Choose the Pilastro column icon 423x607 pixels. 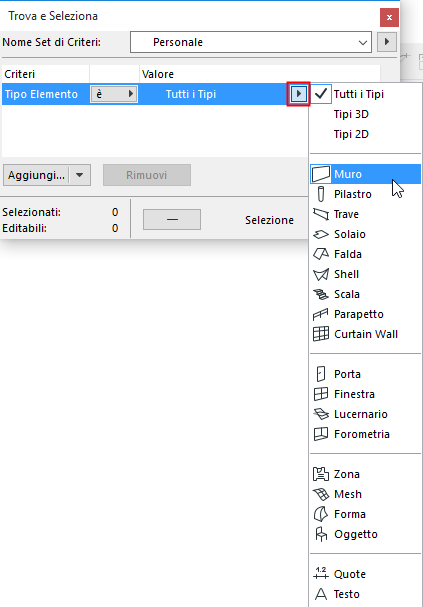coord(321,194)
